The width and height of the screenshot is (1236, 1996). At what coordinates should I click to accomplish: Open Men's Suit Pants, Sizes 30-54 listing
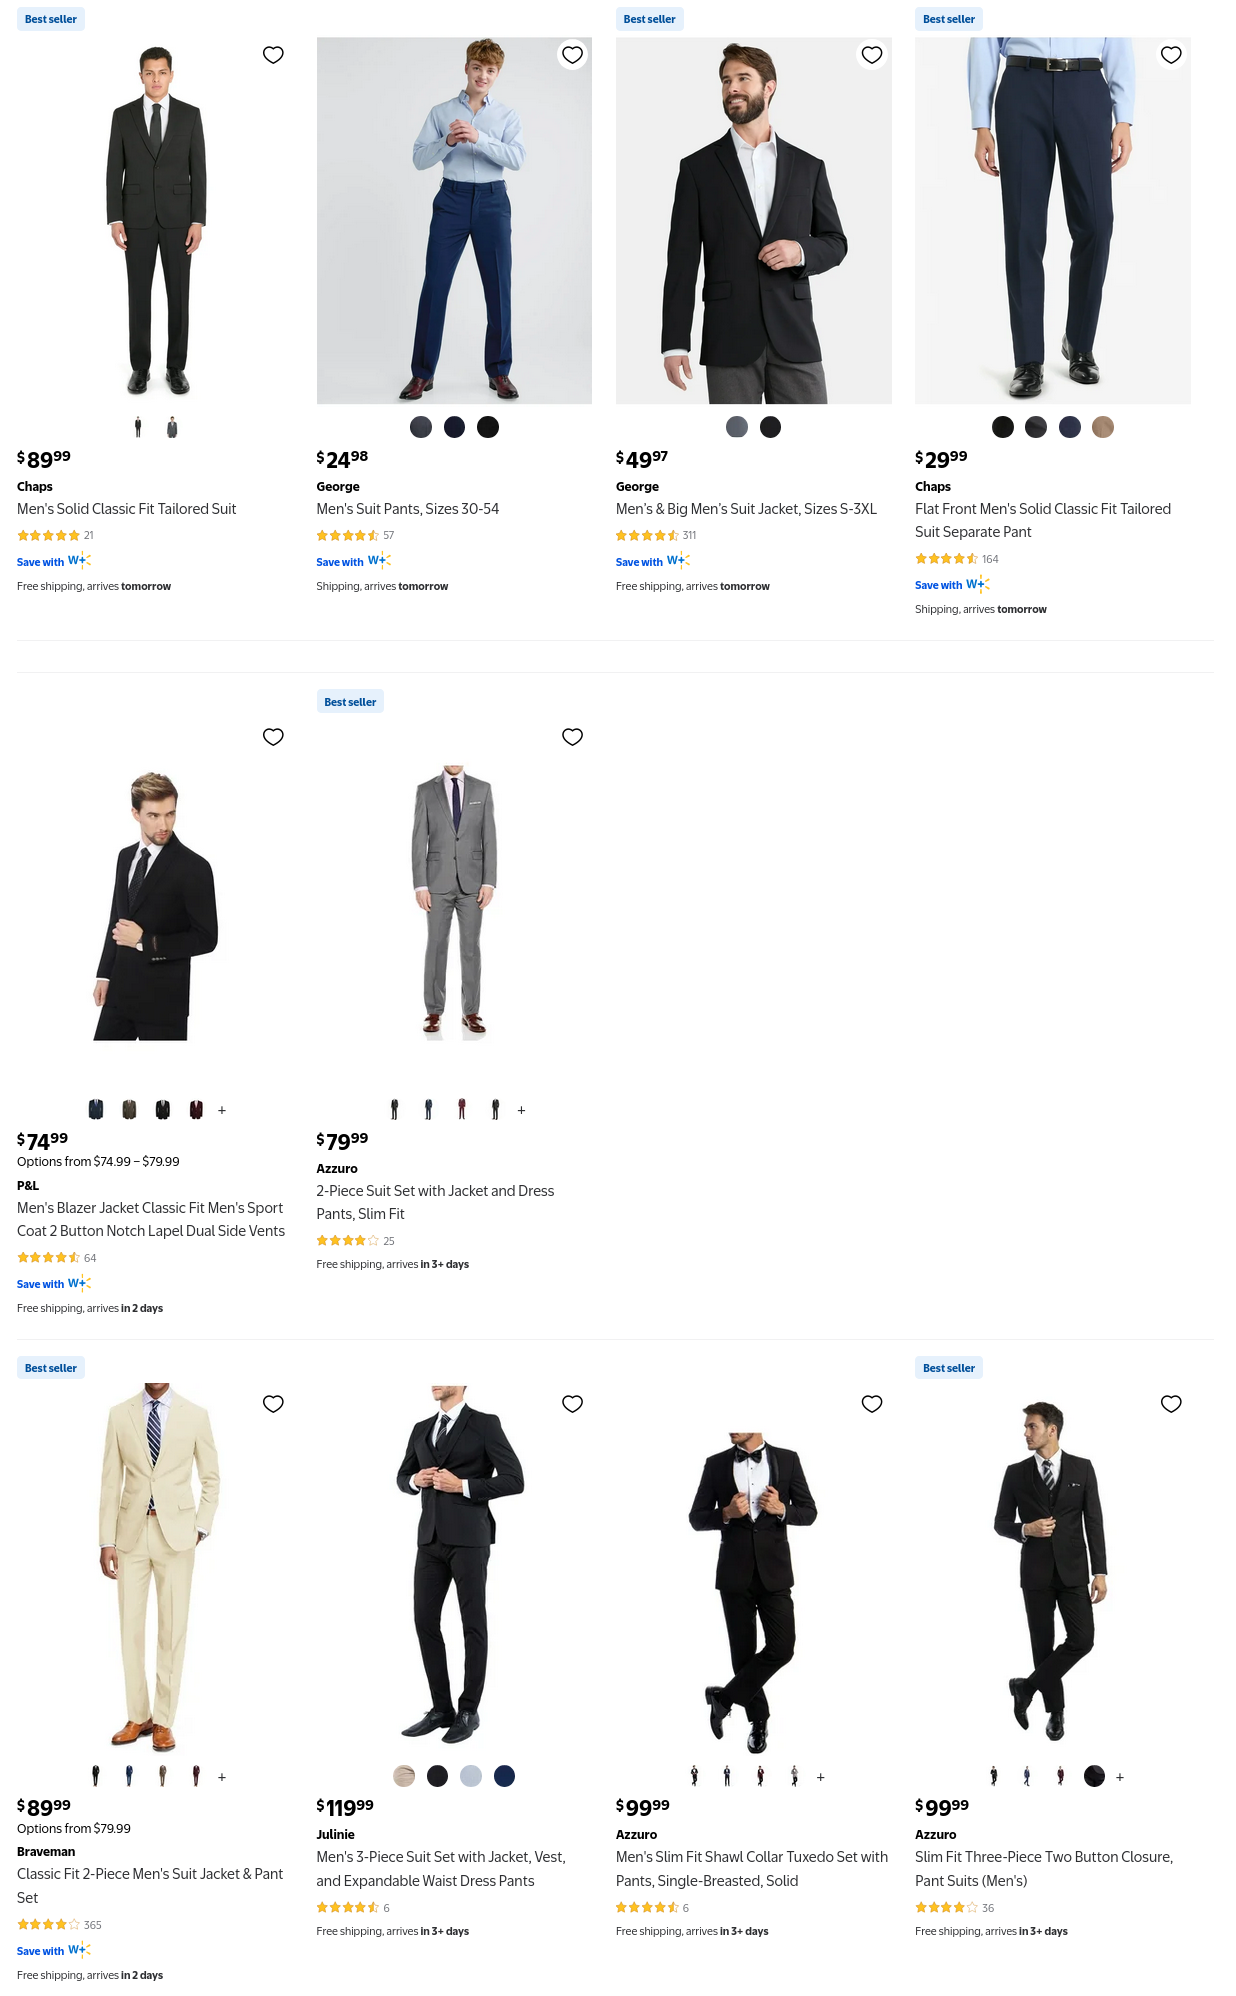point(408,509)
